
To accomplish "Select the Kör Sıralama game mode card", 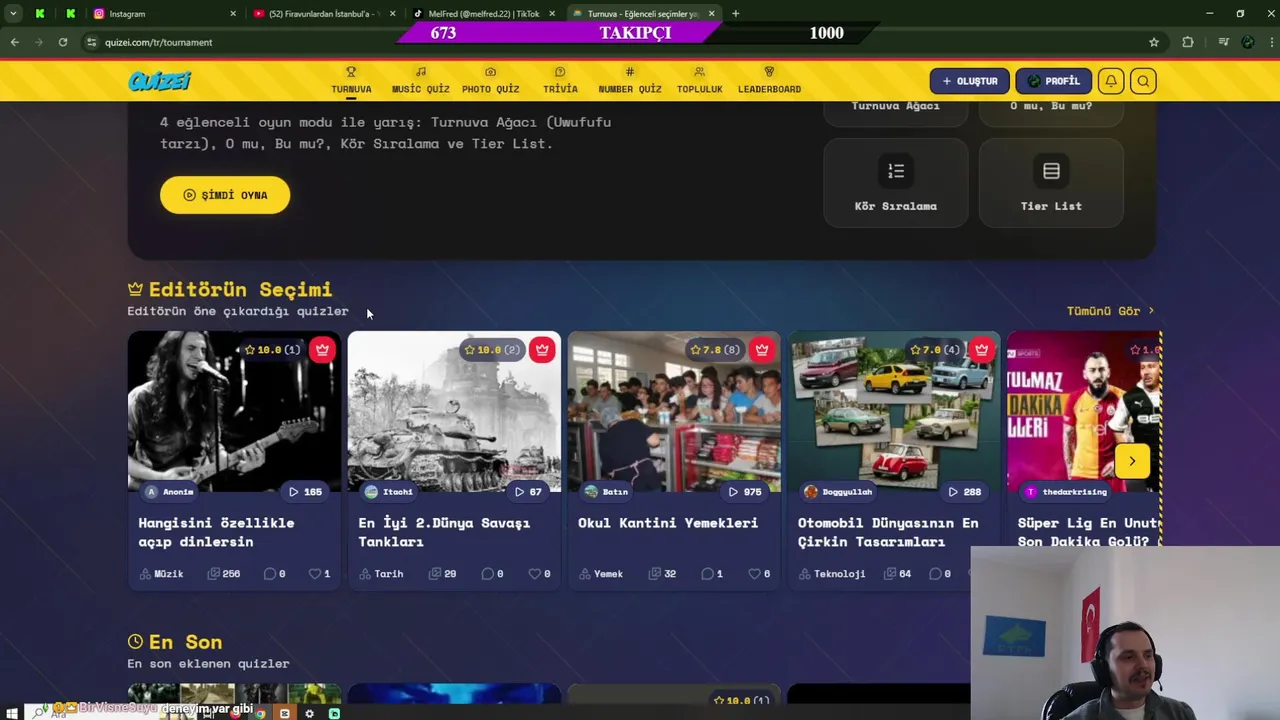I will click(x=895, y=183).
